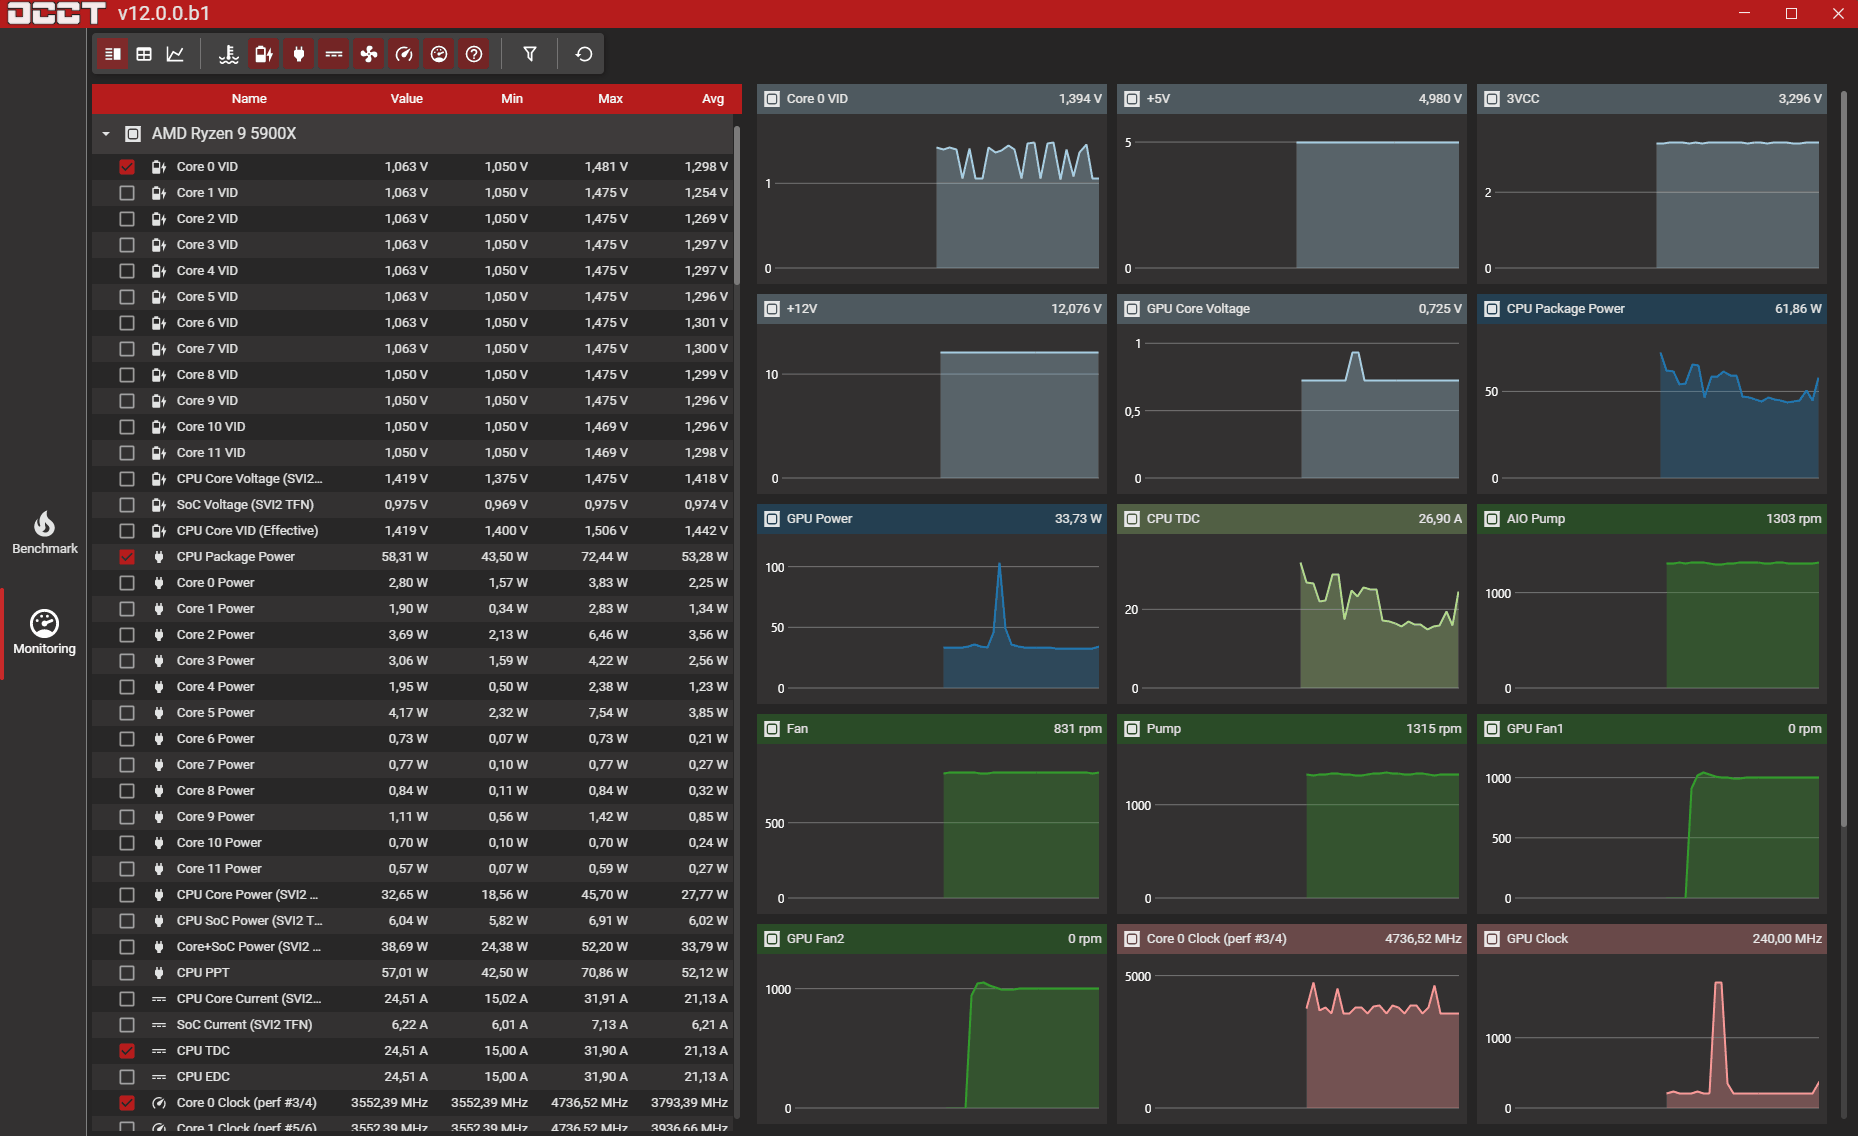This screenshot has width=1858, height=1136.
Task: Click the pin icon on GPU Power chart header
Action: click(x=771, y=518)
